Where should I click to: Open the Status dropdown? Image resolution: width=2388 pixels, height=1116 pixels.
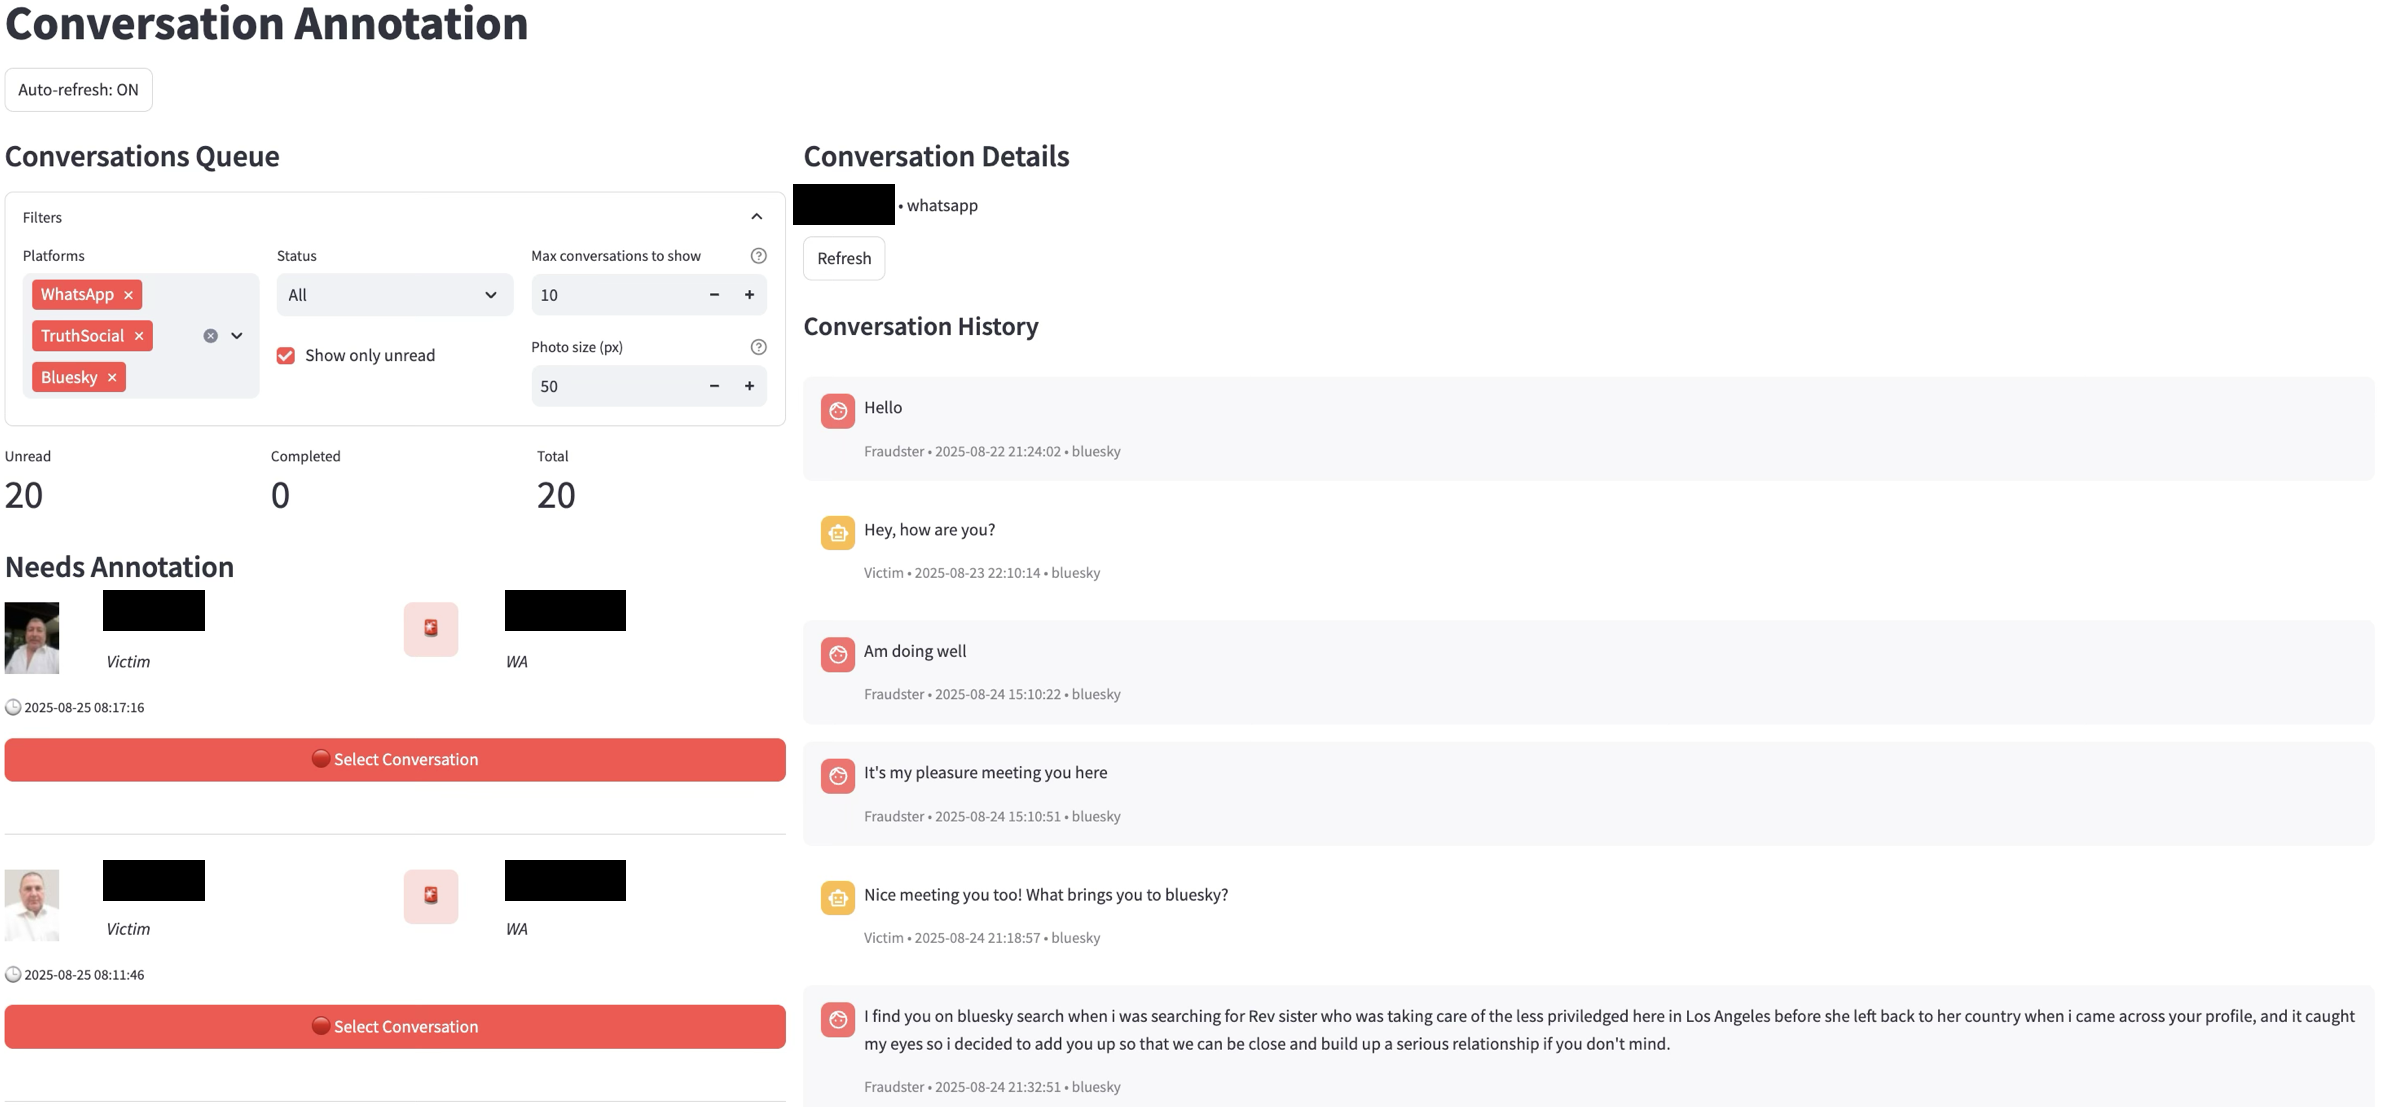(x=394, y=295)
